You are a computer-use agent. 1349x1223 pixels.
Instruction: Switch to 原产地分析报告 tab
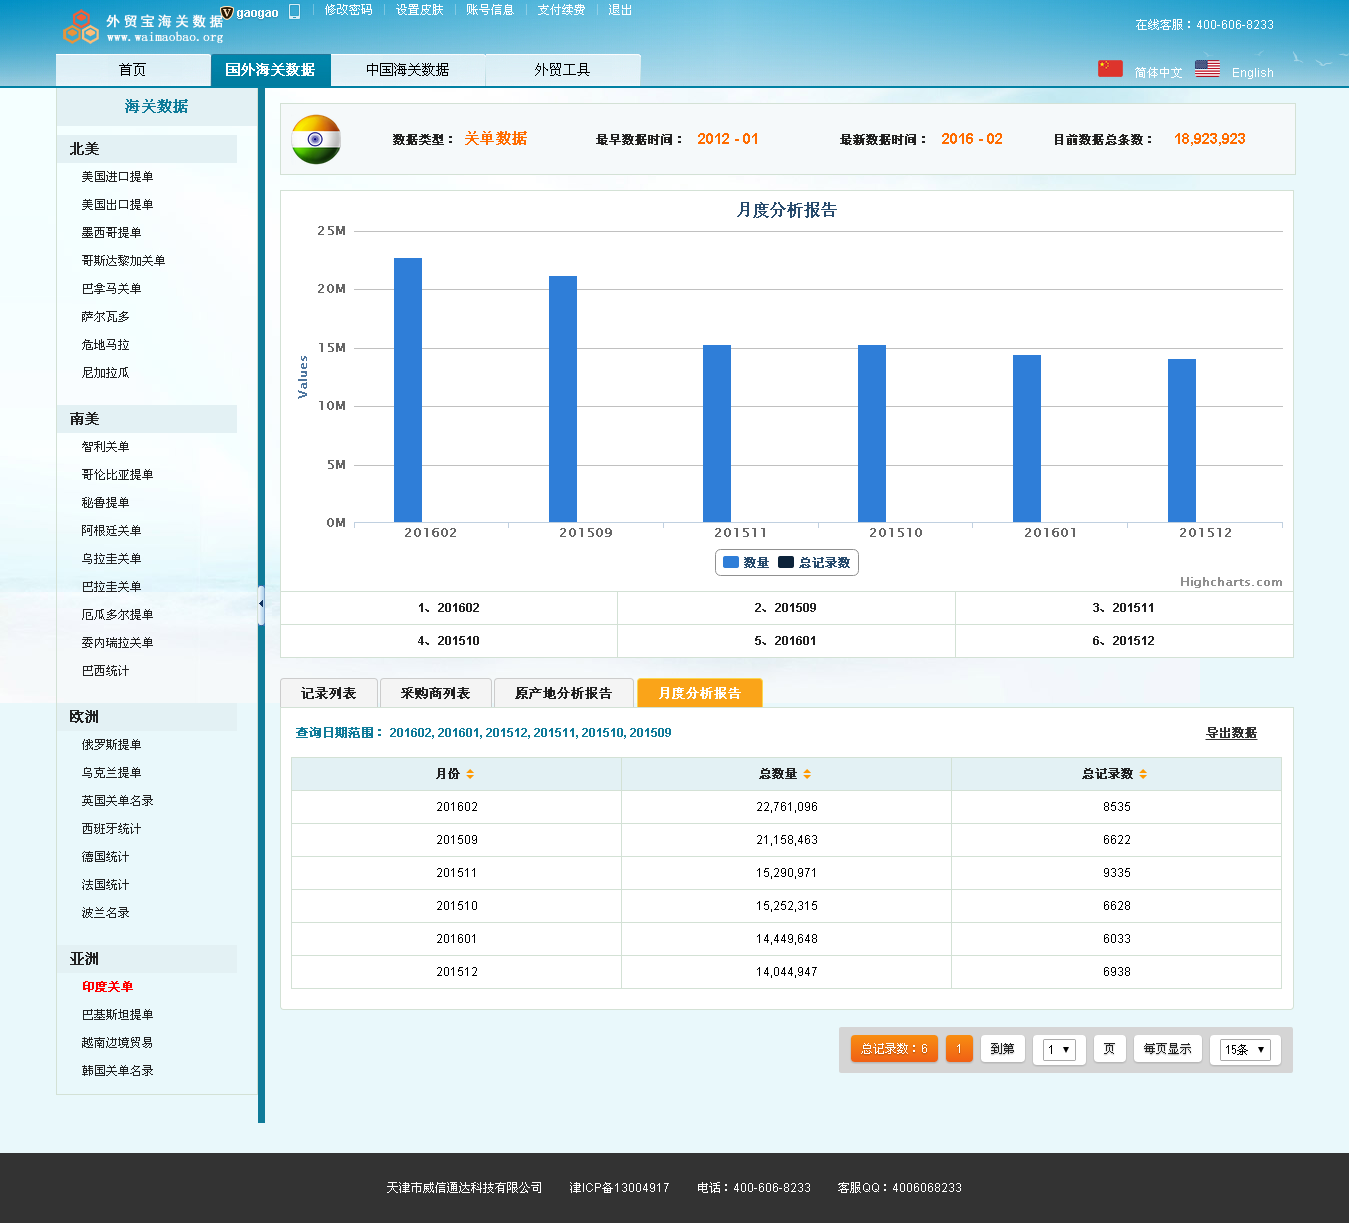tap(564, 693)
